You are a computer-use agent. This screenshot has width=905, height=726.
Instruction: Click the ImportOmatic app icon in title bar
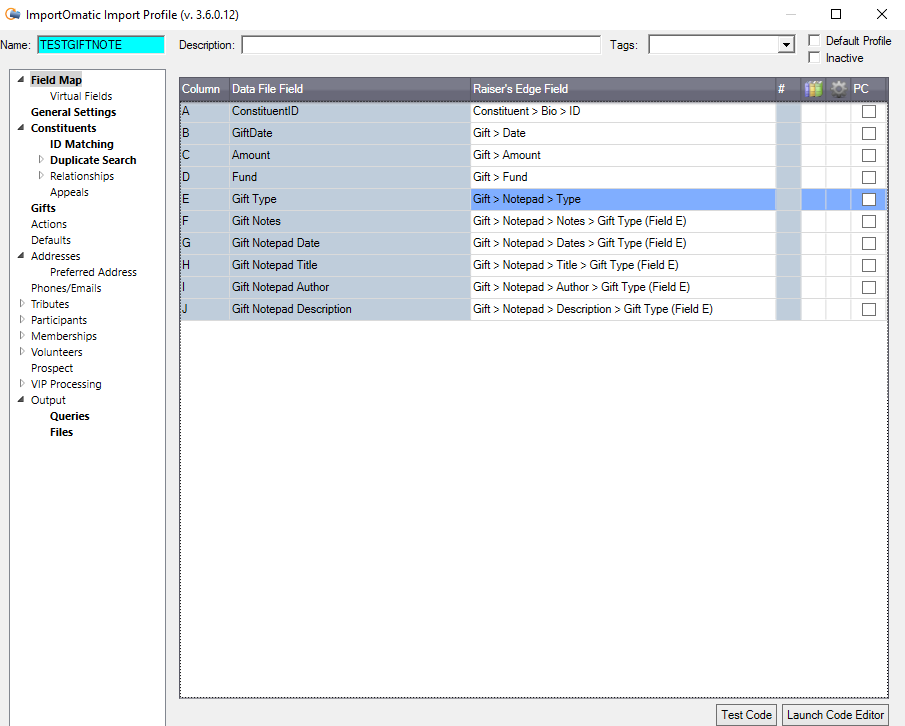(x=13, y=14)
